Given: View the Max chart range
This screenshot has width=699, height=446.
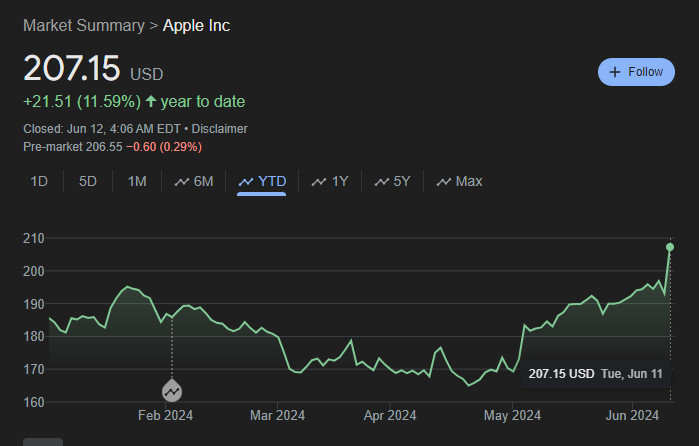Looking at the screenshot, I should click(459, 182).
